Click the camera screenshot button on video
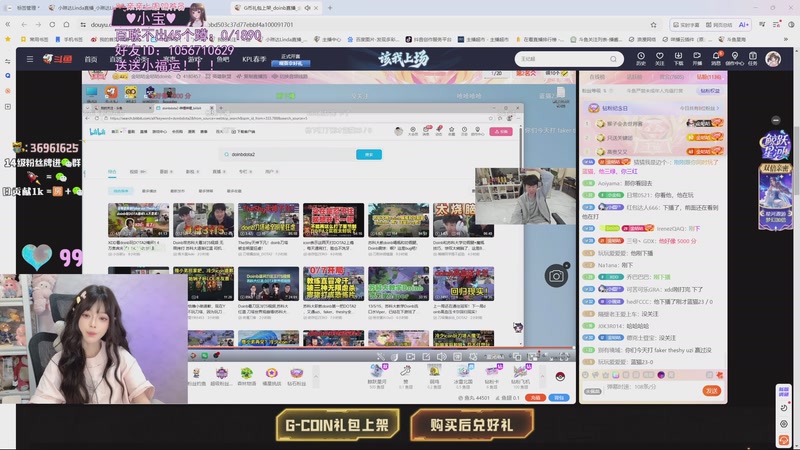This screenshot has width=800, height=450. coord(556,276)
